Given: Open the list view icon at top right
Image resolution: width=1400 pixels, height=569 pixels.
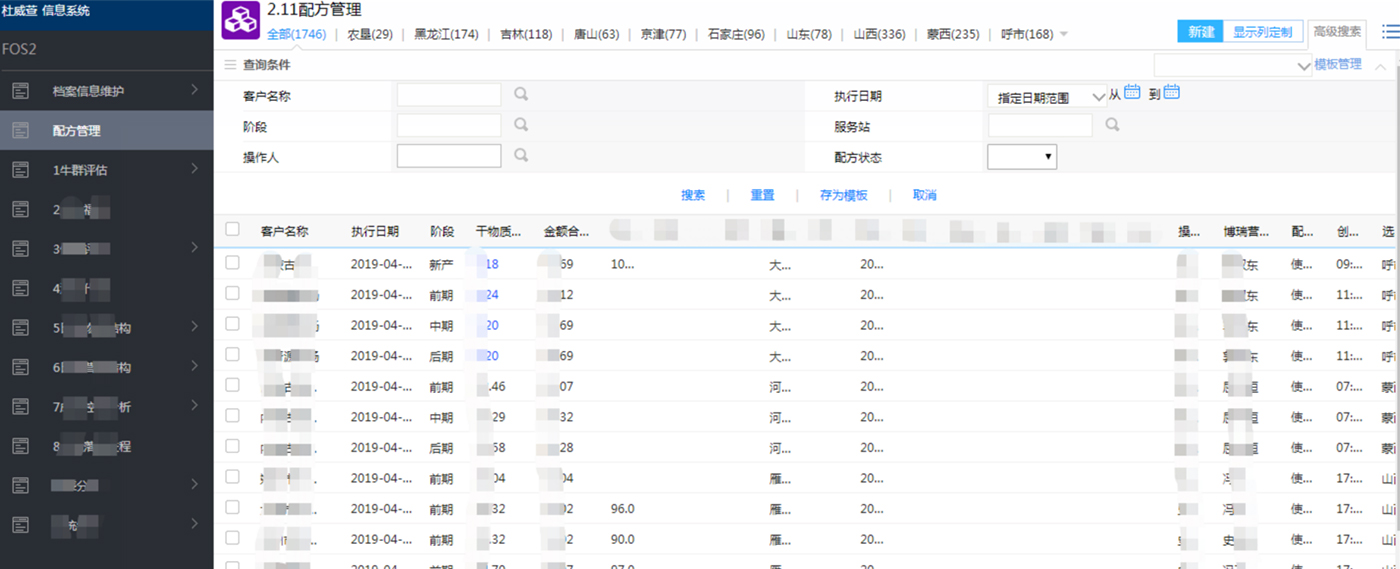Looking at the screenshot, I should tap(1390, 31).
